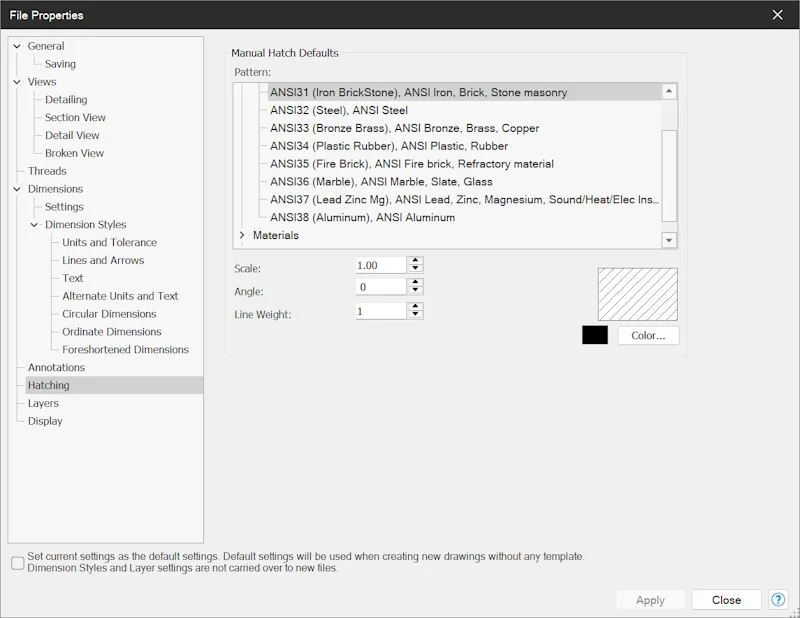
Task: Expand the Materials pattern group
Action: coord(242,235)
